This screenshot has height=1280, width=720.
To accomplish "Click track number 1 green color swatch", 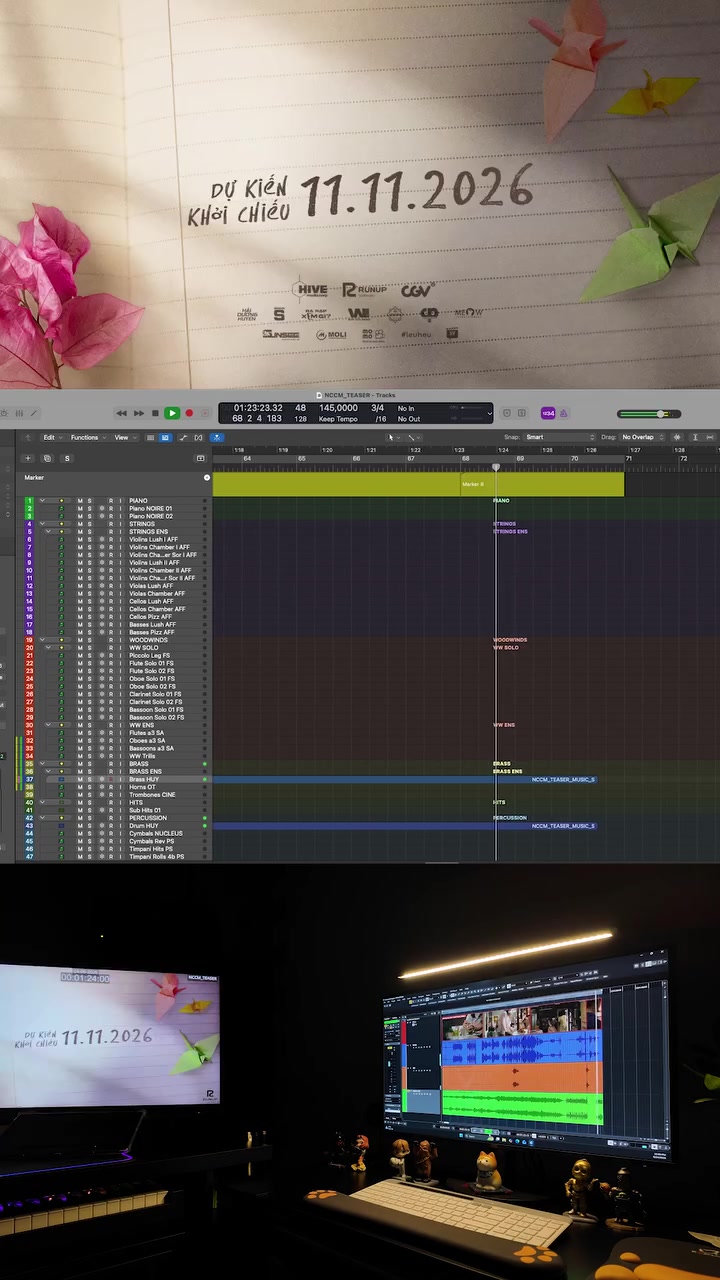I will (x=29, y=501).
